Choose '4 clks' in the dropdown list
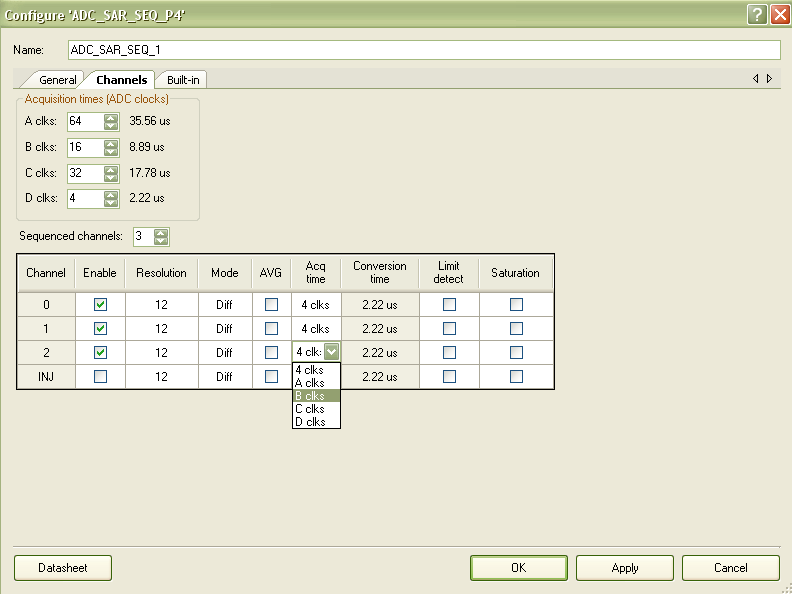Screen dimensions: 792x594 tap(316, 370)
